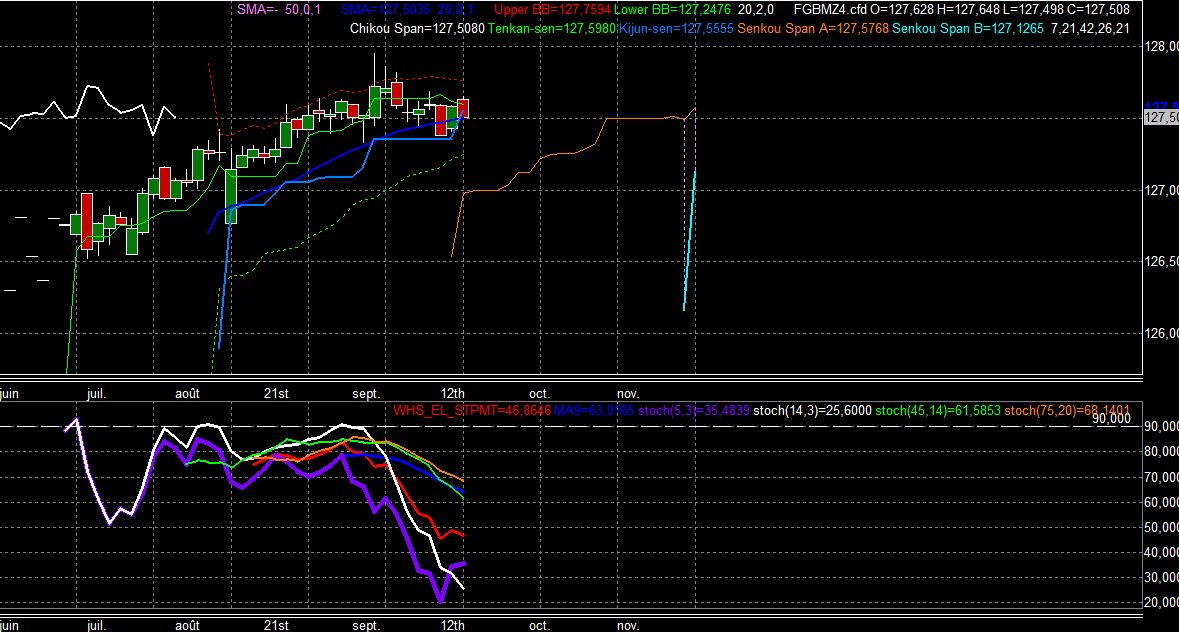Image resolution: width=1179 pixels, height=632 pixels.
Task: Click 21st on the price chart time axis
Action: 276,394
